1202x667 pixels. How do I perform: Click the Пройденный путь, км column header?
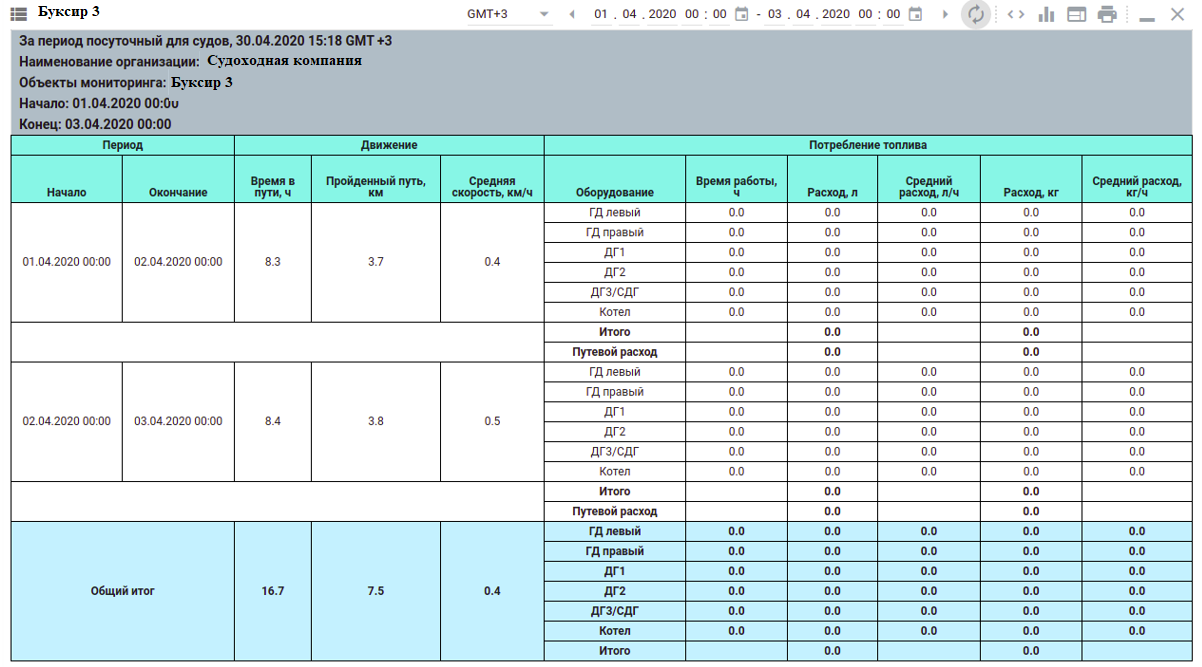(375, 186)
